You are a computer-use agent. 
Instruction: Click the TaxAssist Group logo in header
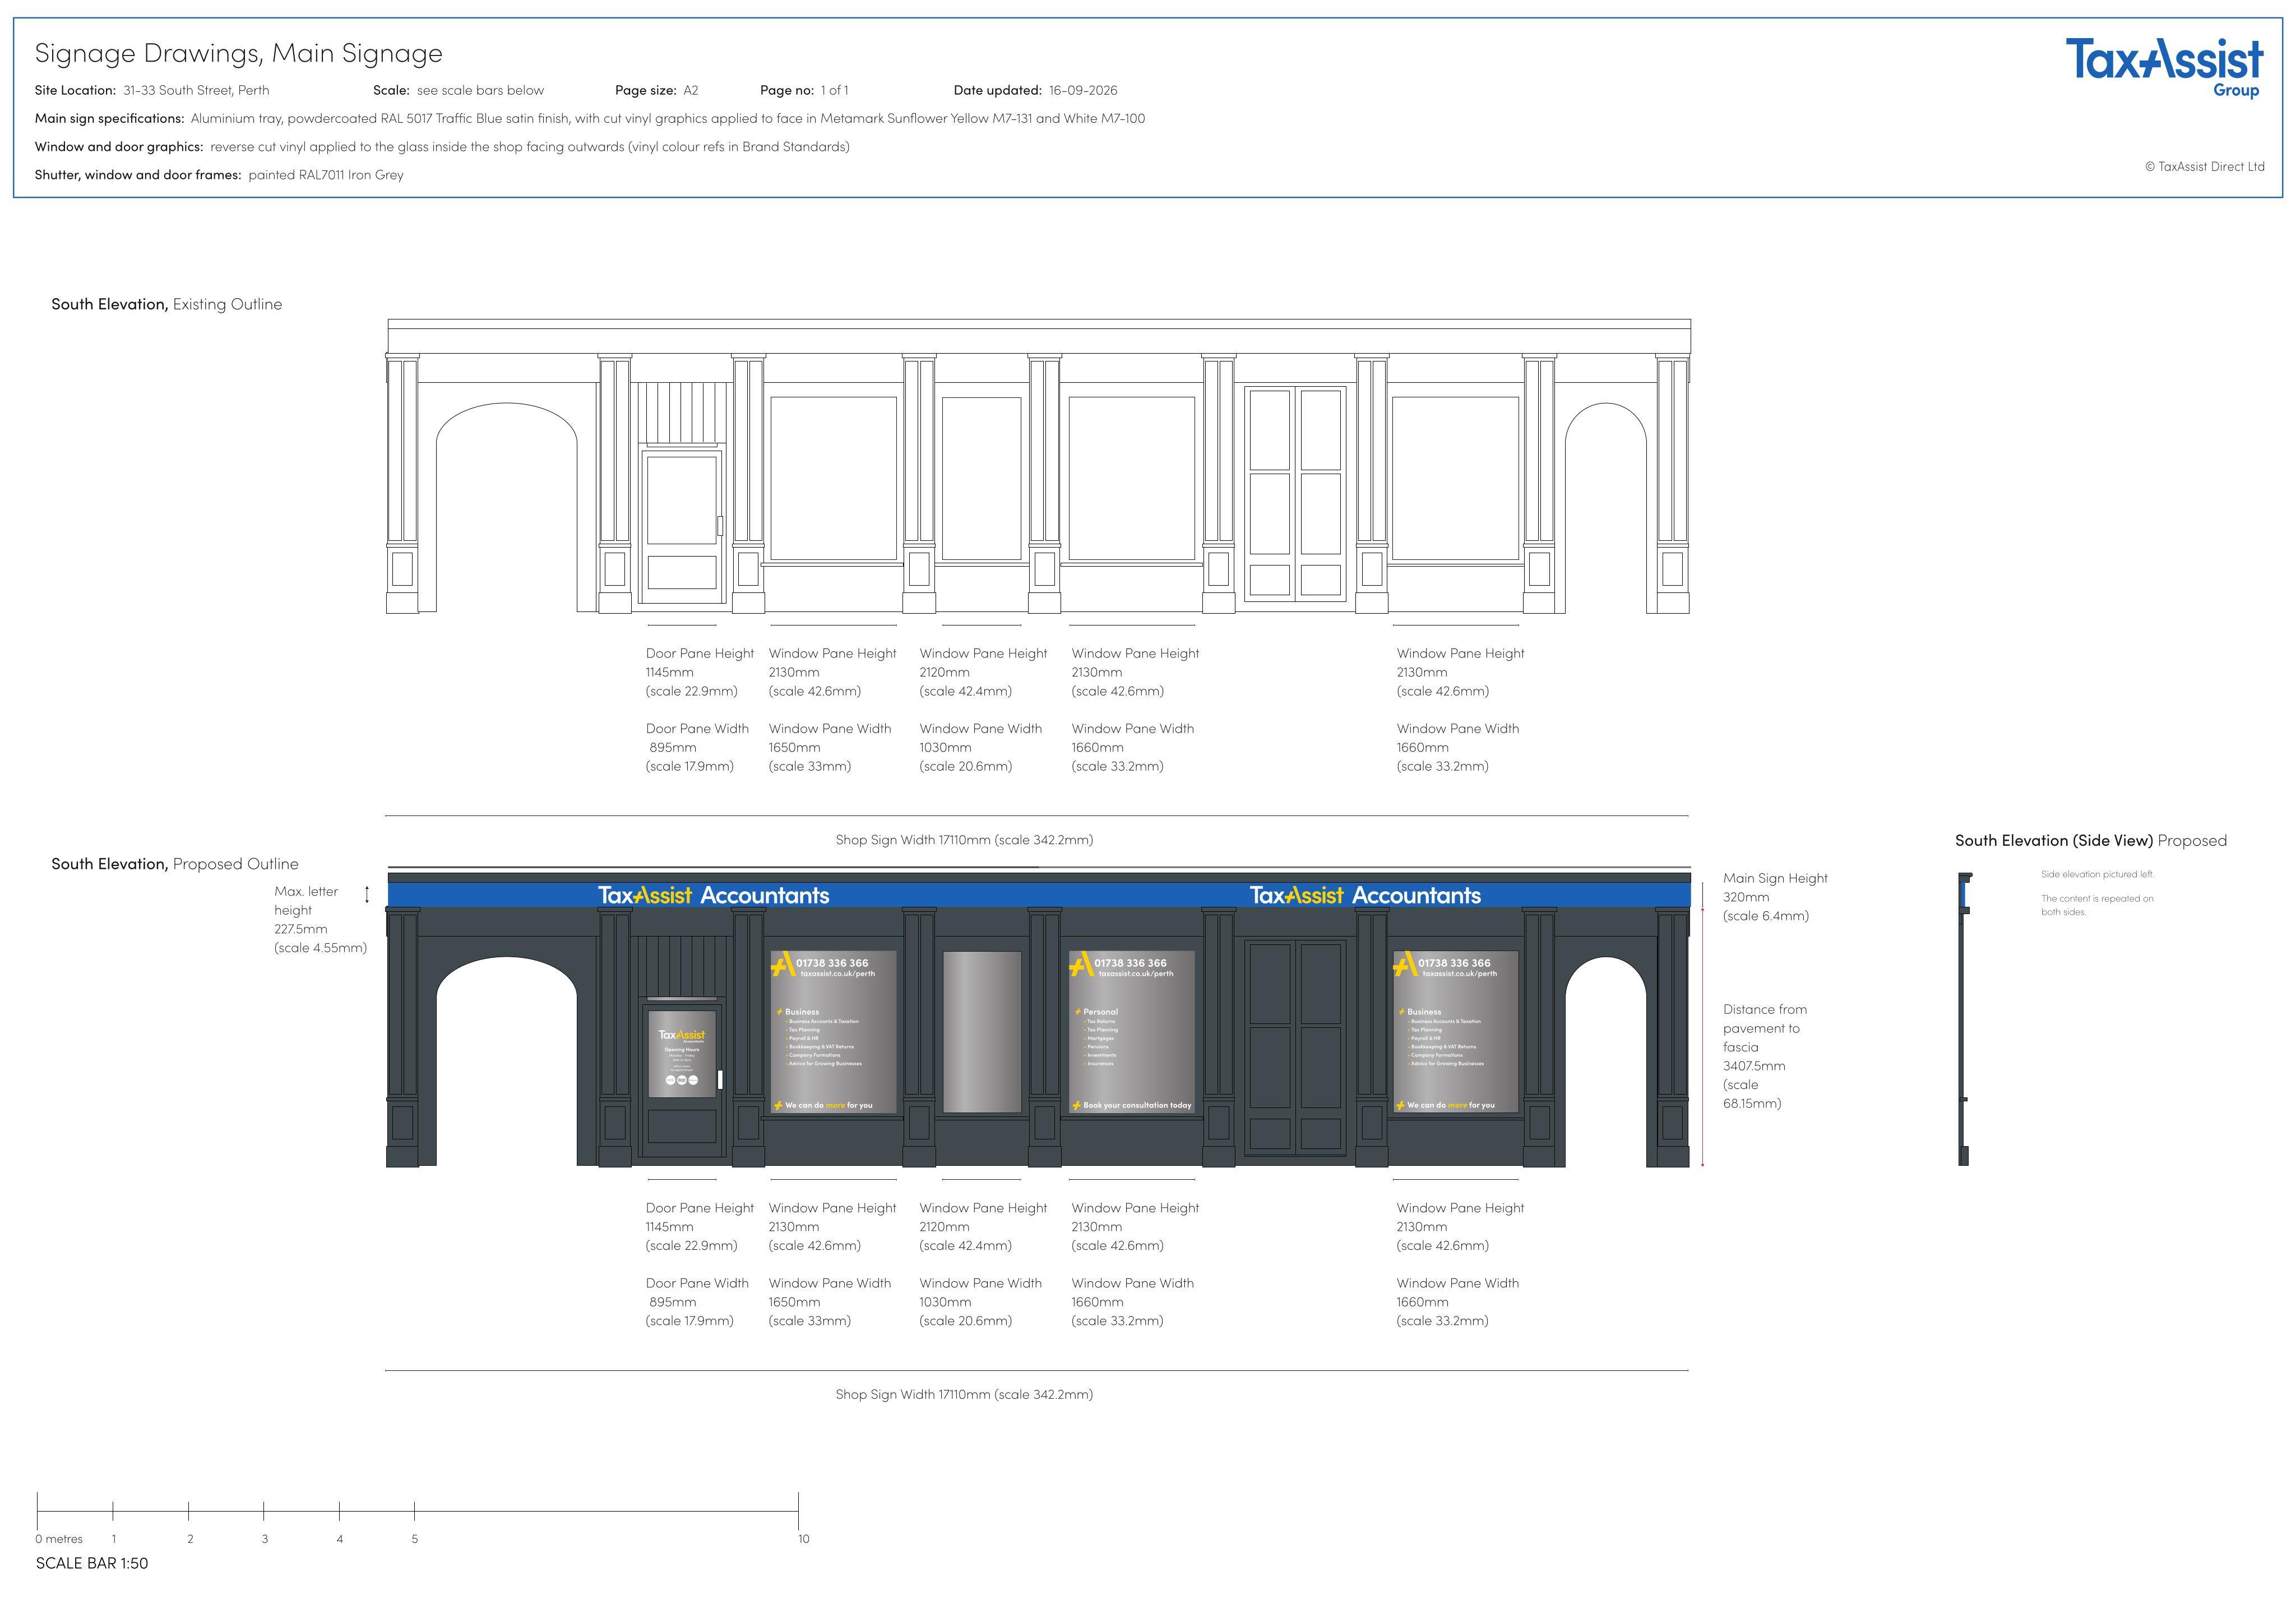2164,67
